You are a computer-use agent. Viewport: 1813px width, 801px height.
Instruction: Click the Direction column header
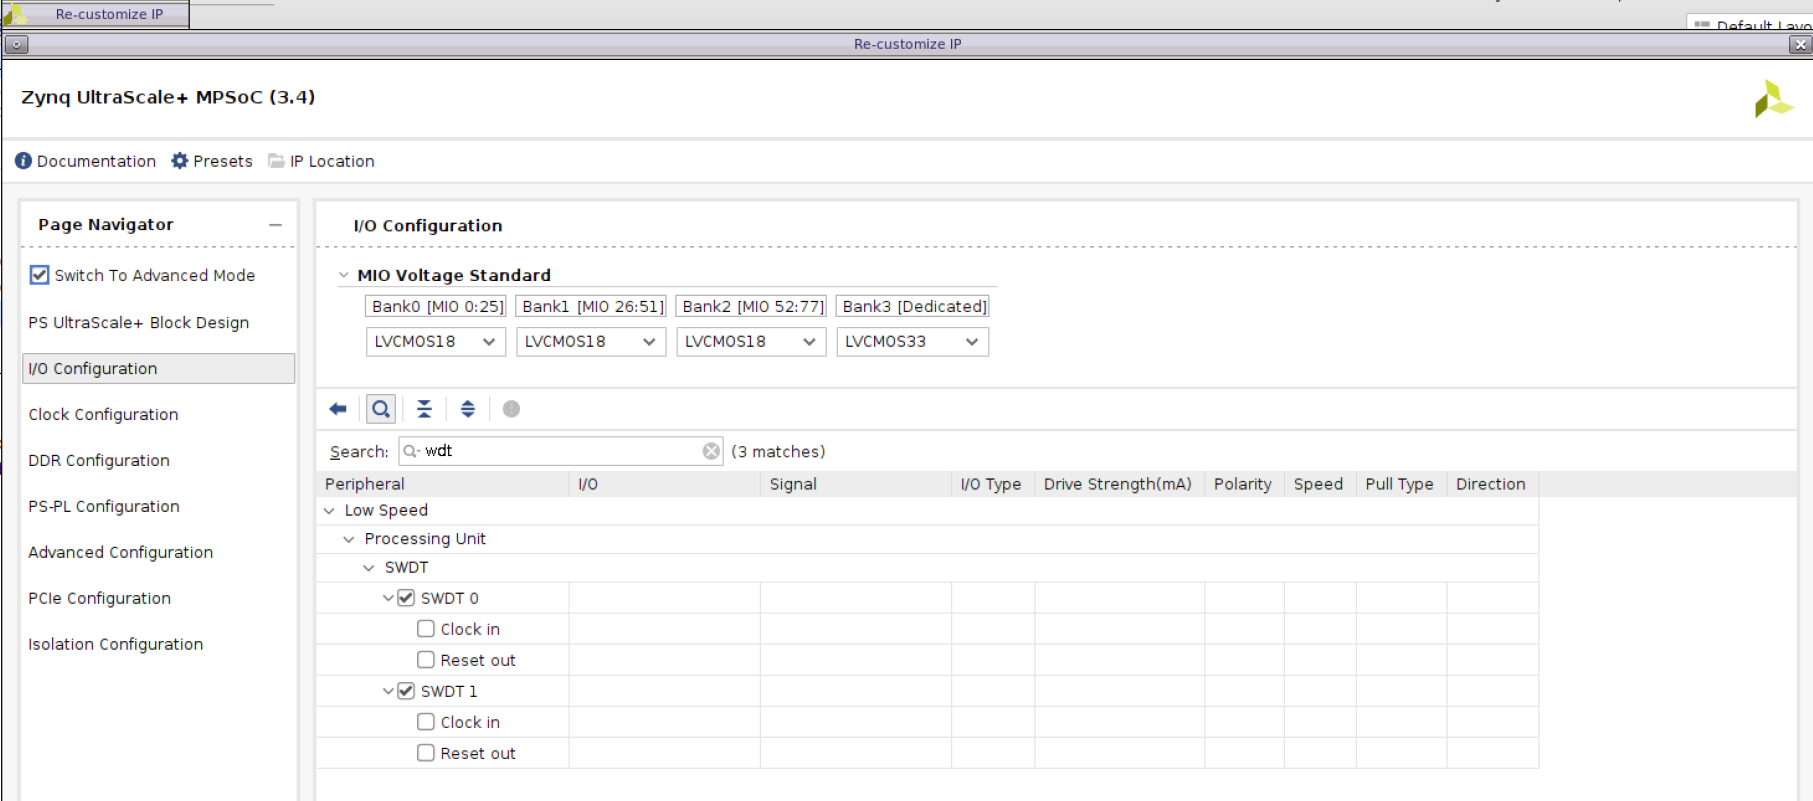click(x=1493, y=484)
